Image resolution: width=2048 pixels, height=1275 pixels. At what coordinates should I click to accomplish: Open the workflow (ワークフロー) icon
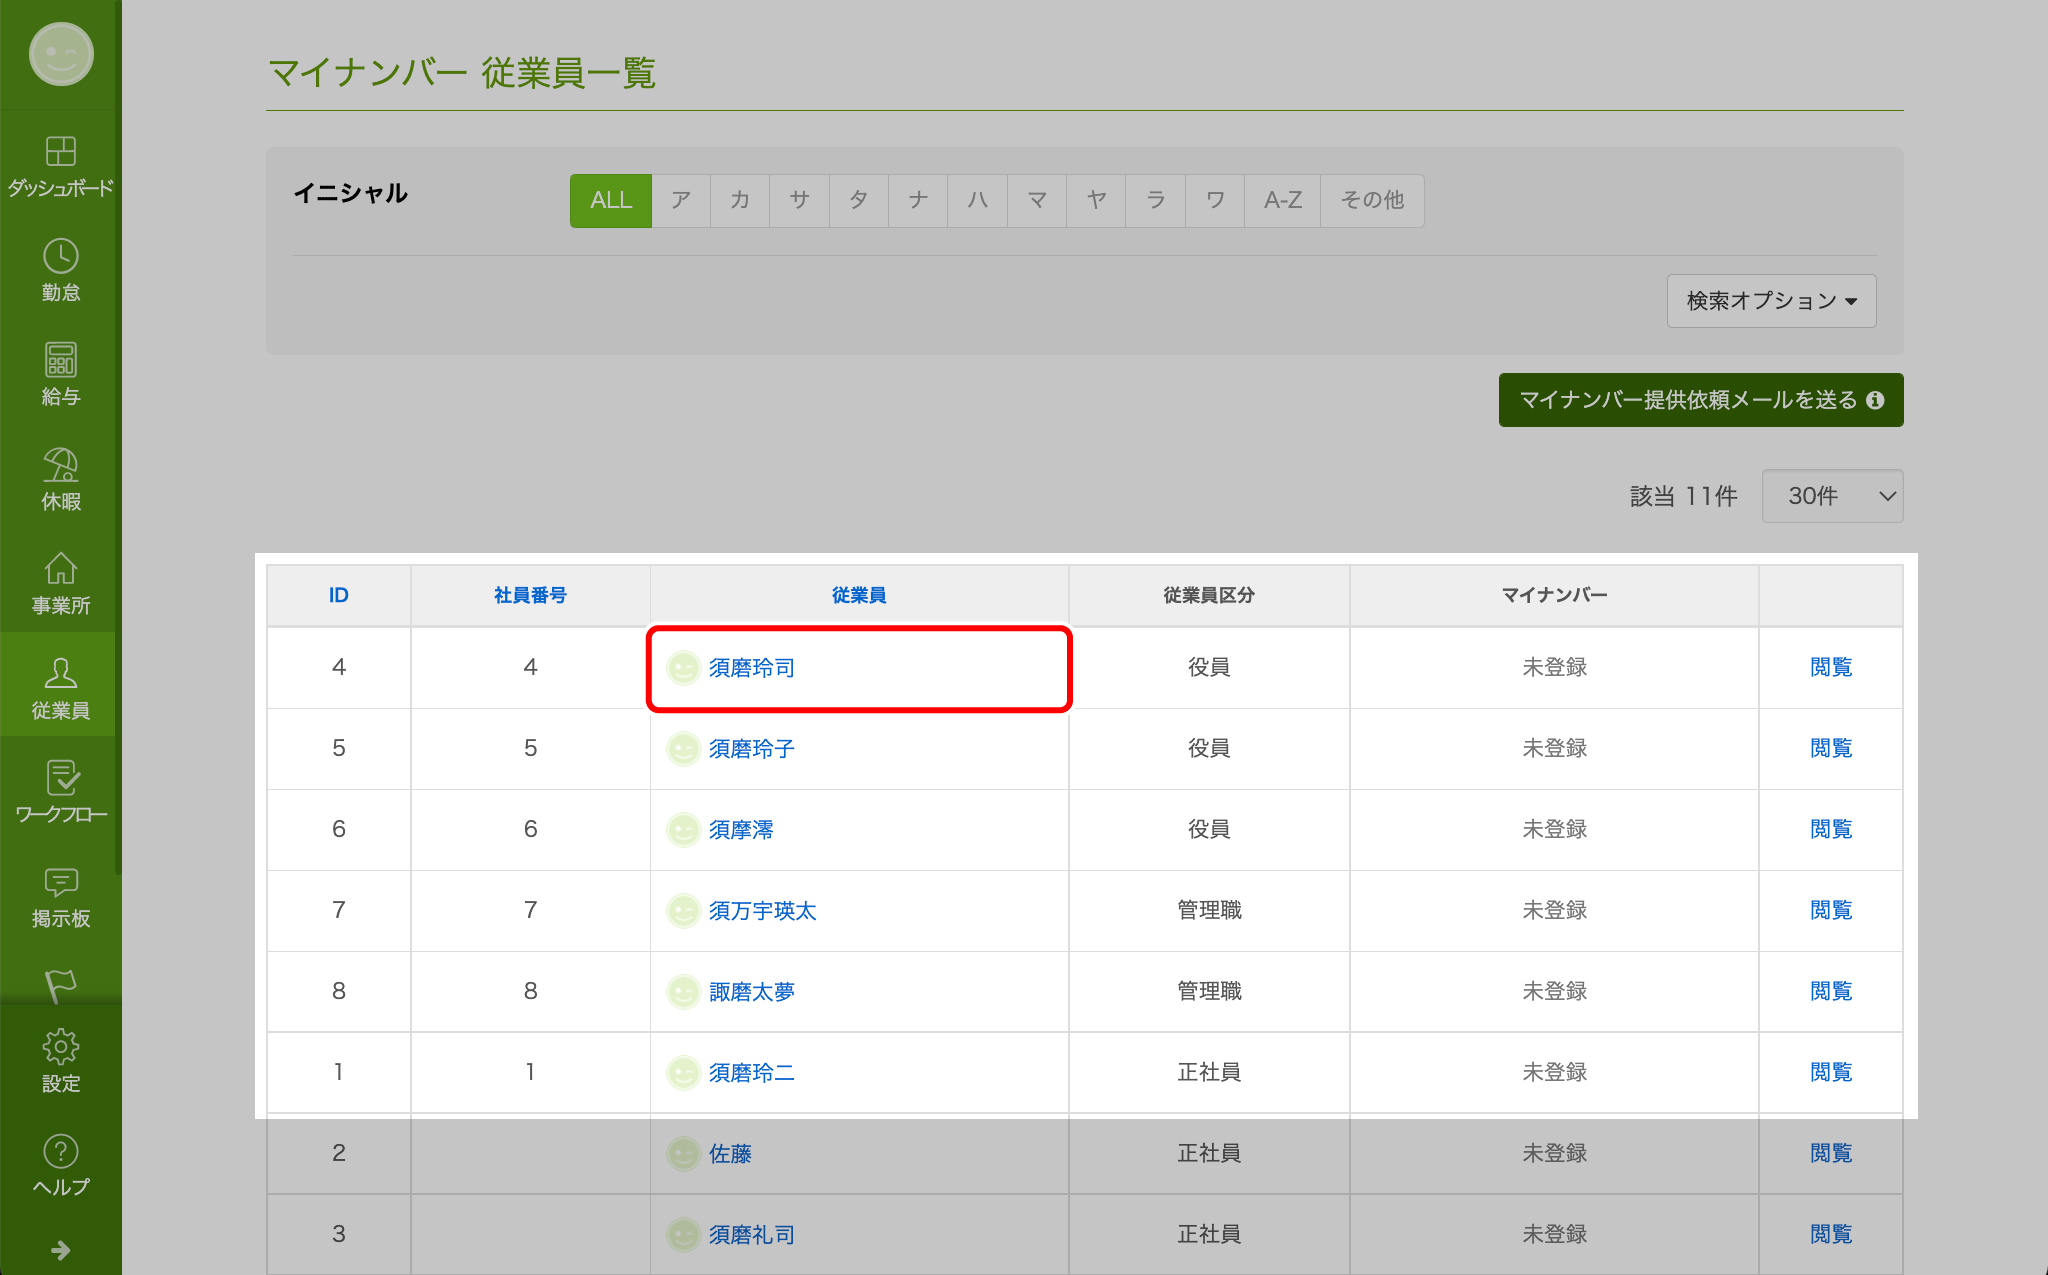point(60,778)
